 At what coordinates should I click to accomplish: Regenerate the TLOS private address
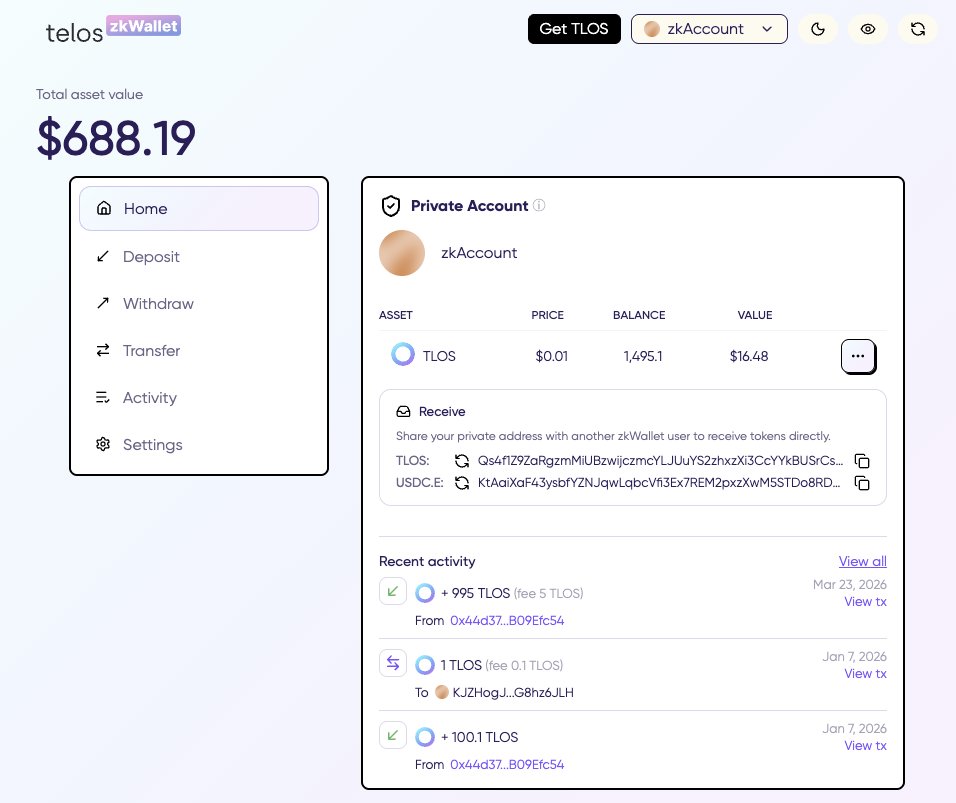click(462, 461)
